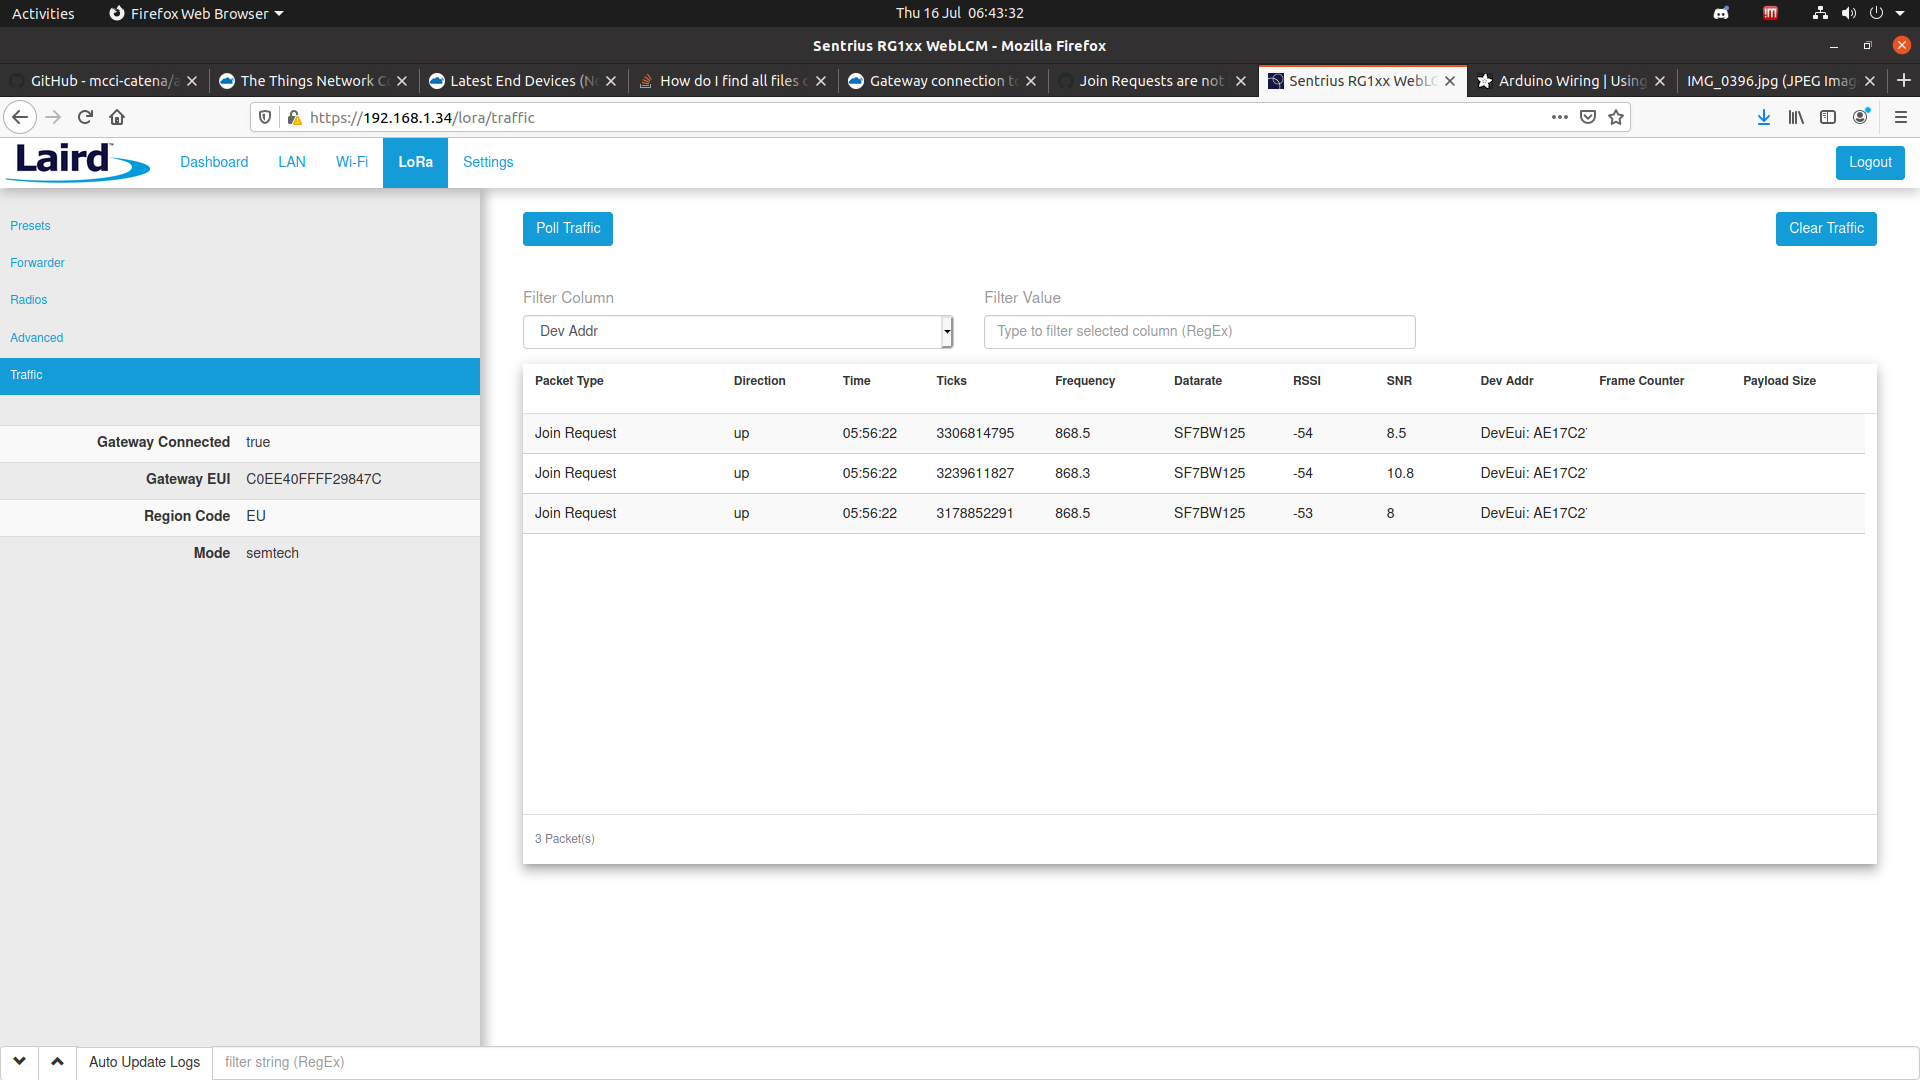Focus the log filter string field

point(1065,1062)
